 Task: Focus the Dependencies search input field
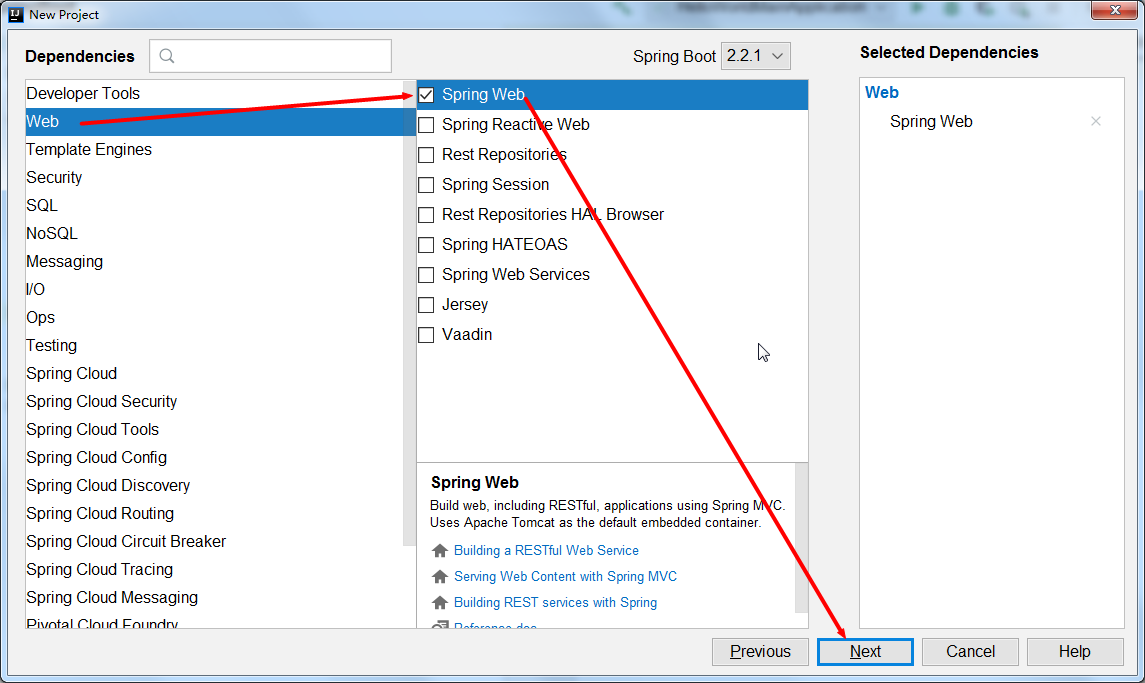tap(270, 56)
